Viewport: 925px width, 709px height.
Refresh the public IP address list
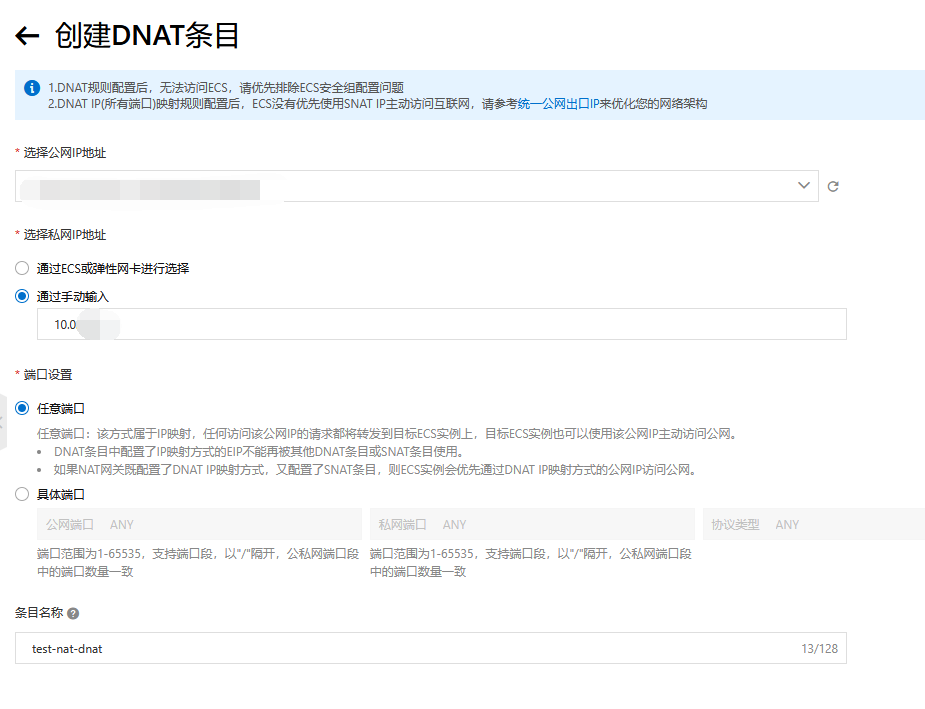pos(833,186)
